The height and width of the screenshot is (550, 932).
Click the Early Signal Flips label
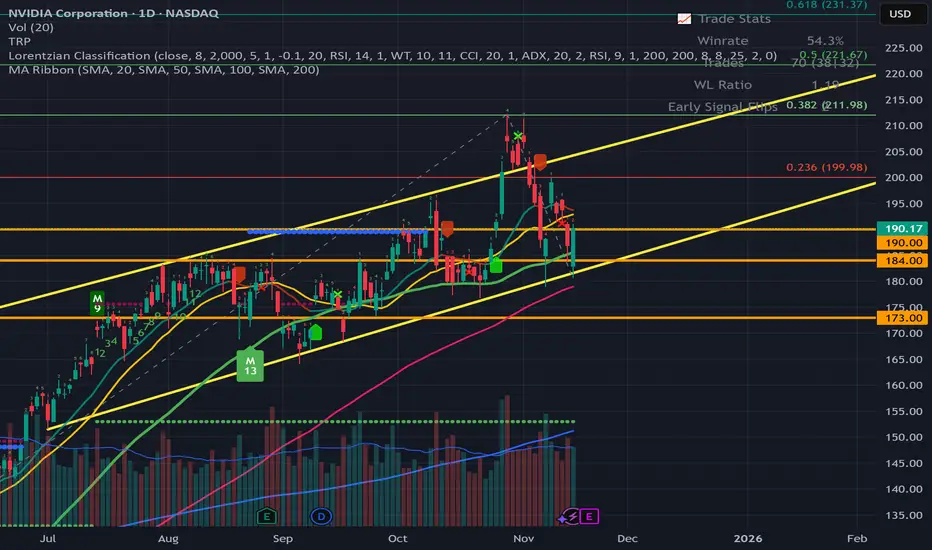click(722, 107)
